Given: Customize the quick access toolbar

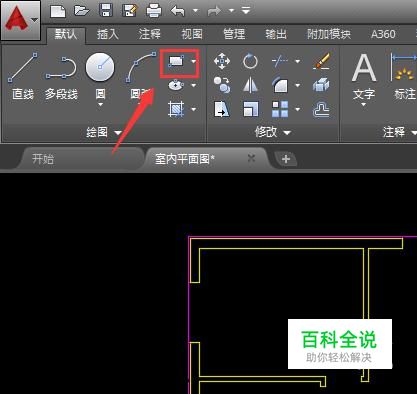Looking at the screenshot, I should (246, 11).
